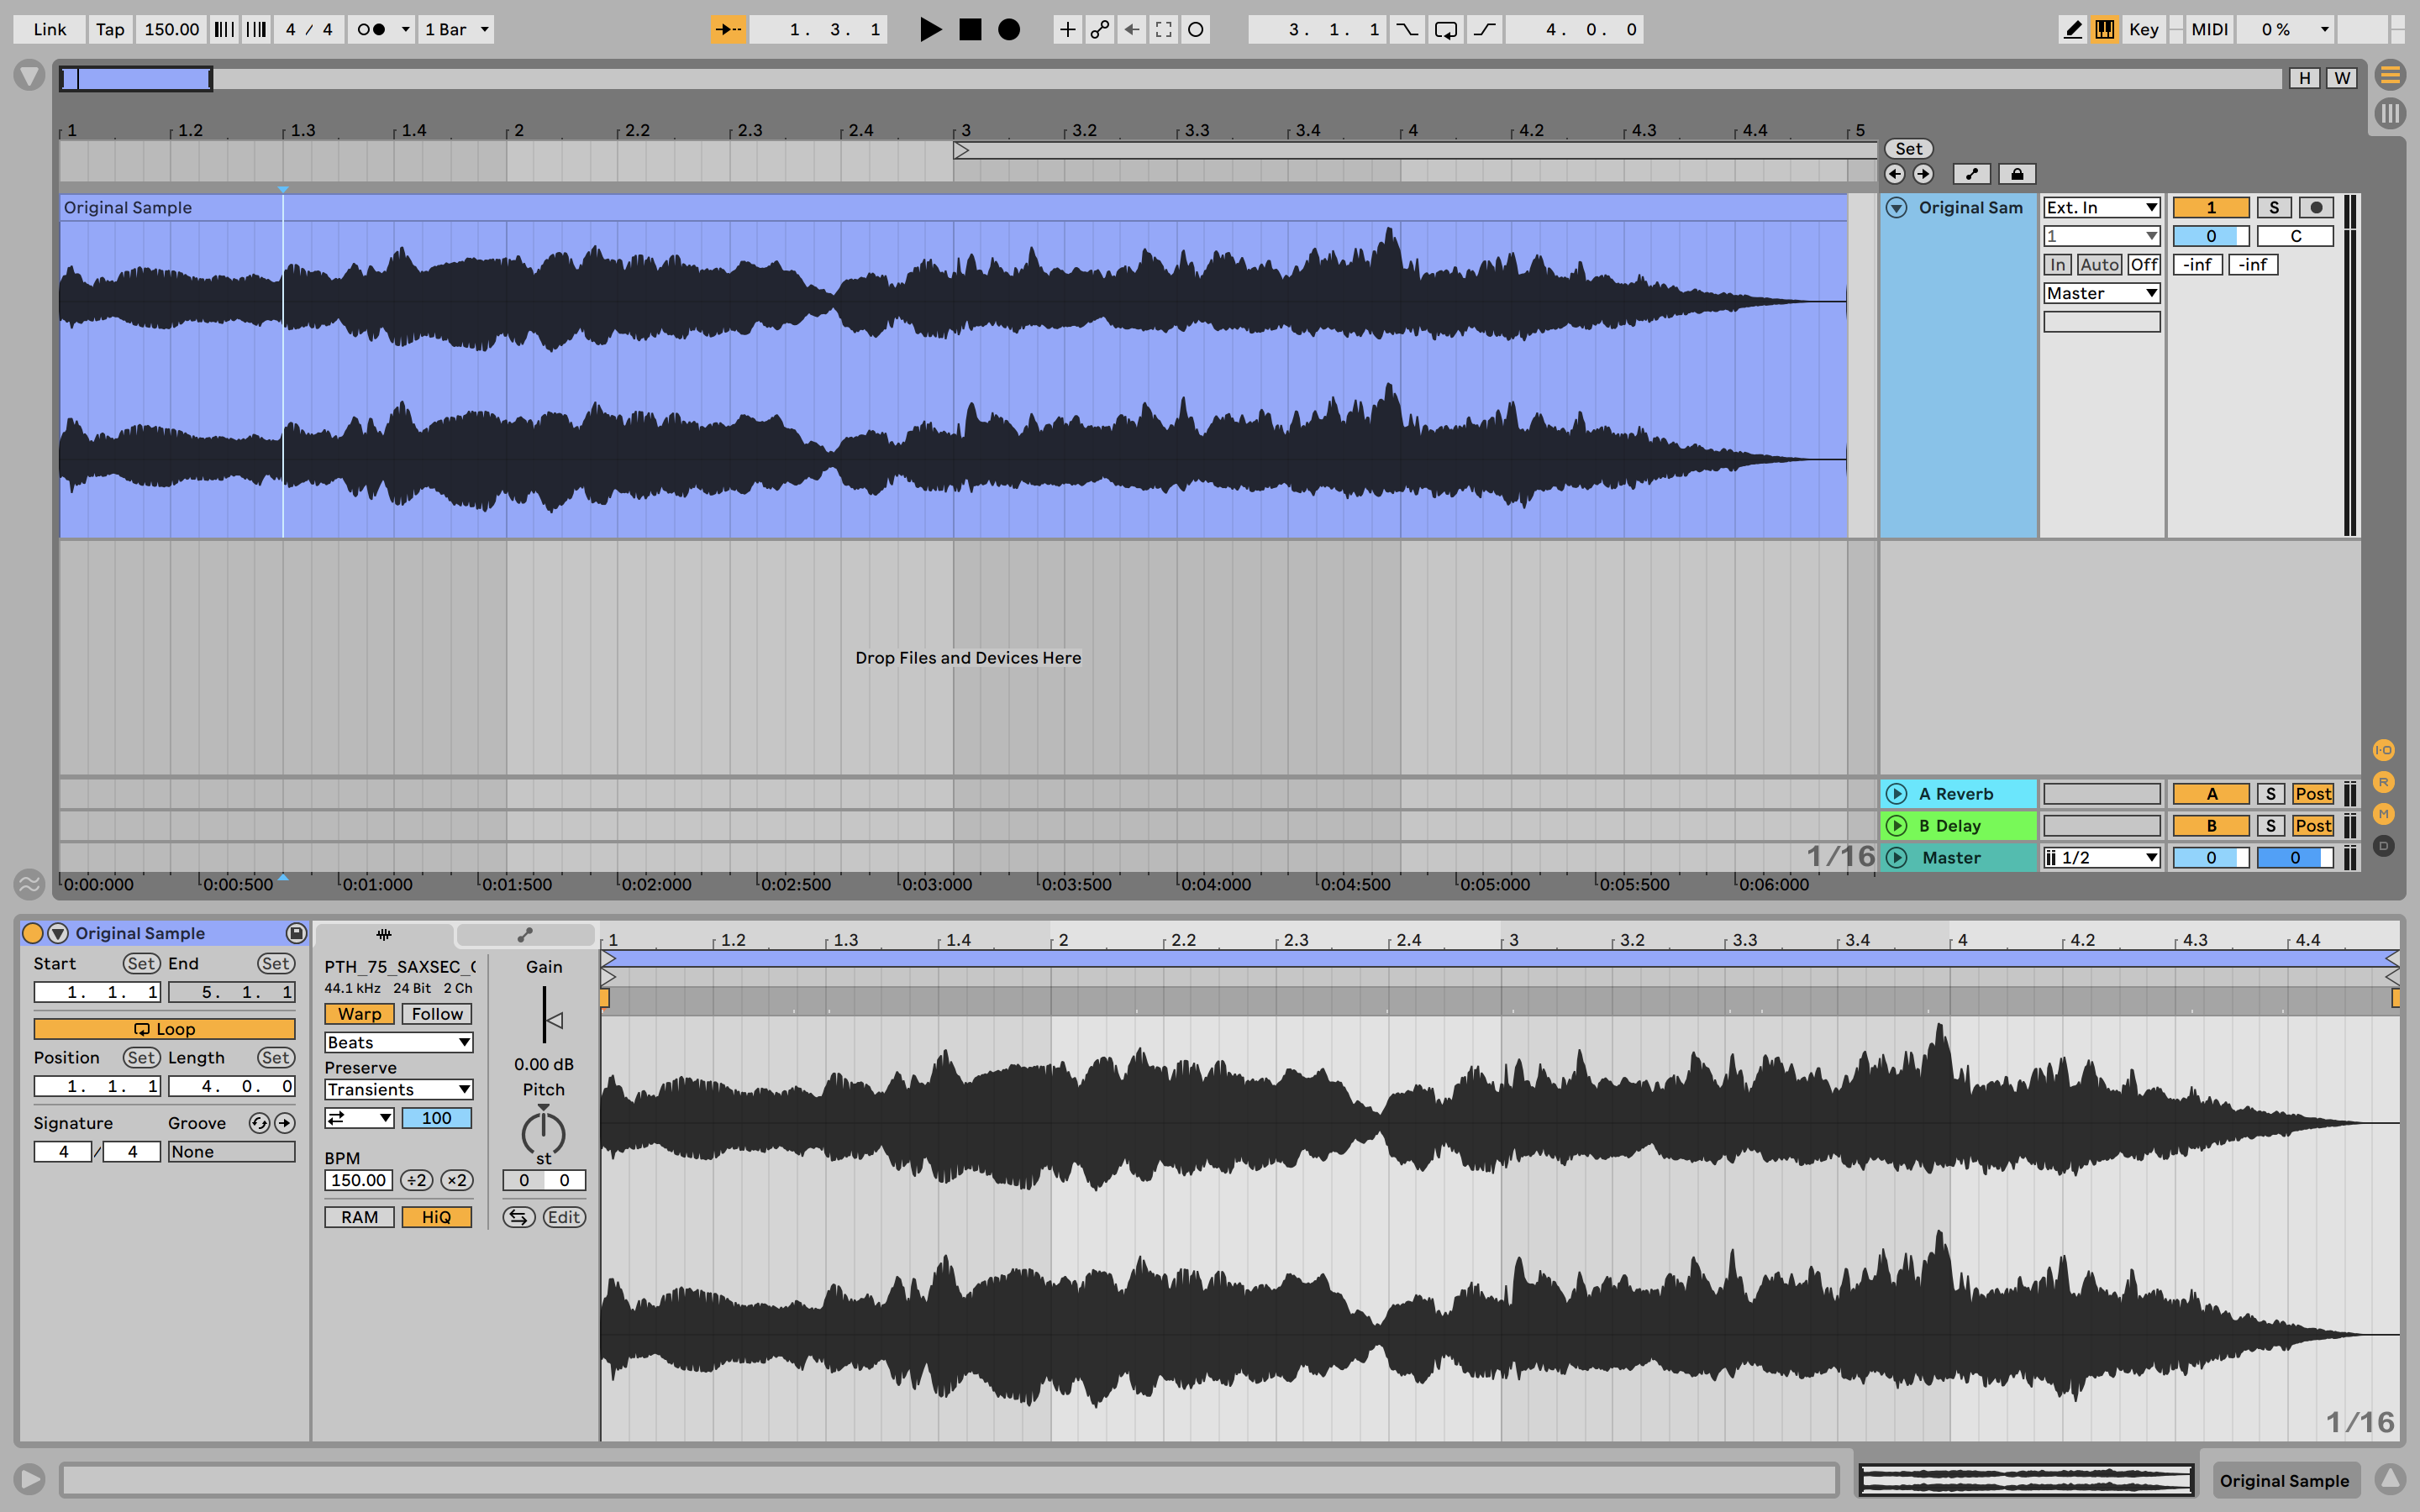Click the 150.00 tempo field
This screenshot has height=1512, width=2420.
click(x=171, y=29)
